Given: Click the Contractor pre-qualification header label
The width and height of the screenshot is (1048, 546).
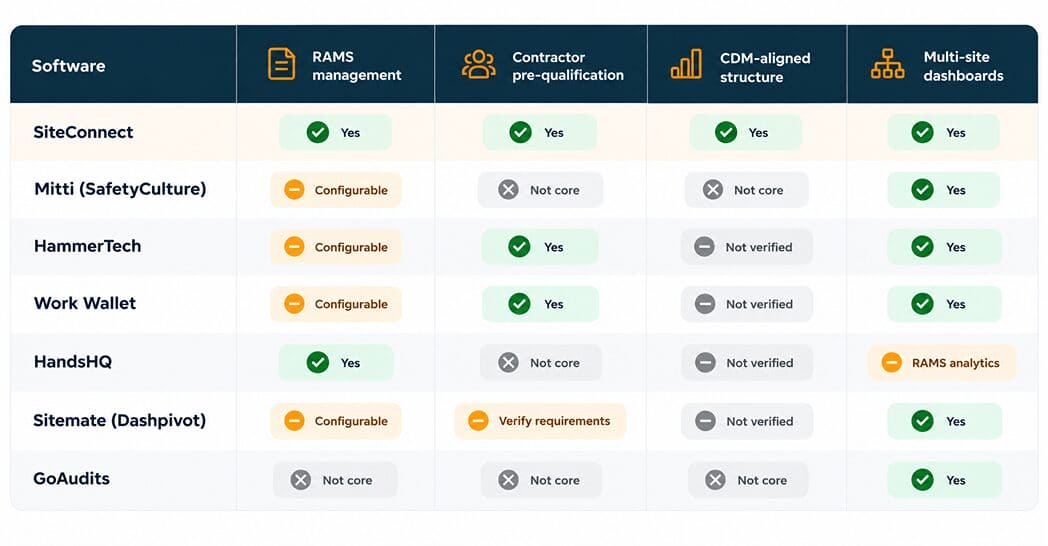Looking at the screenshot, I should pyautogui.click(x=567, y=65).
